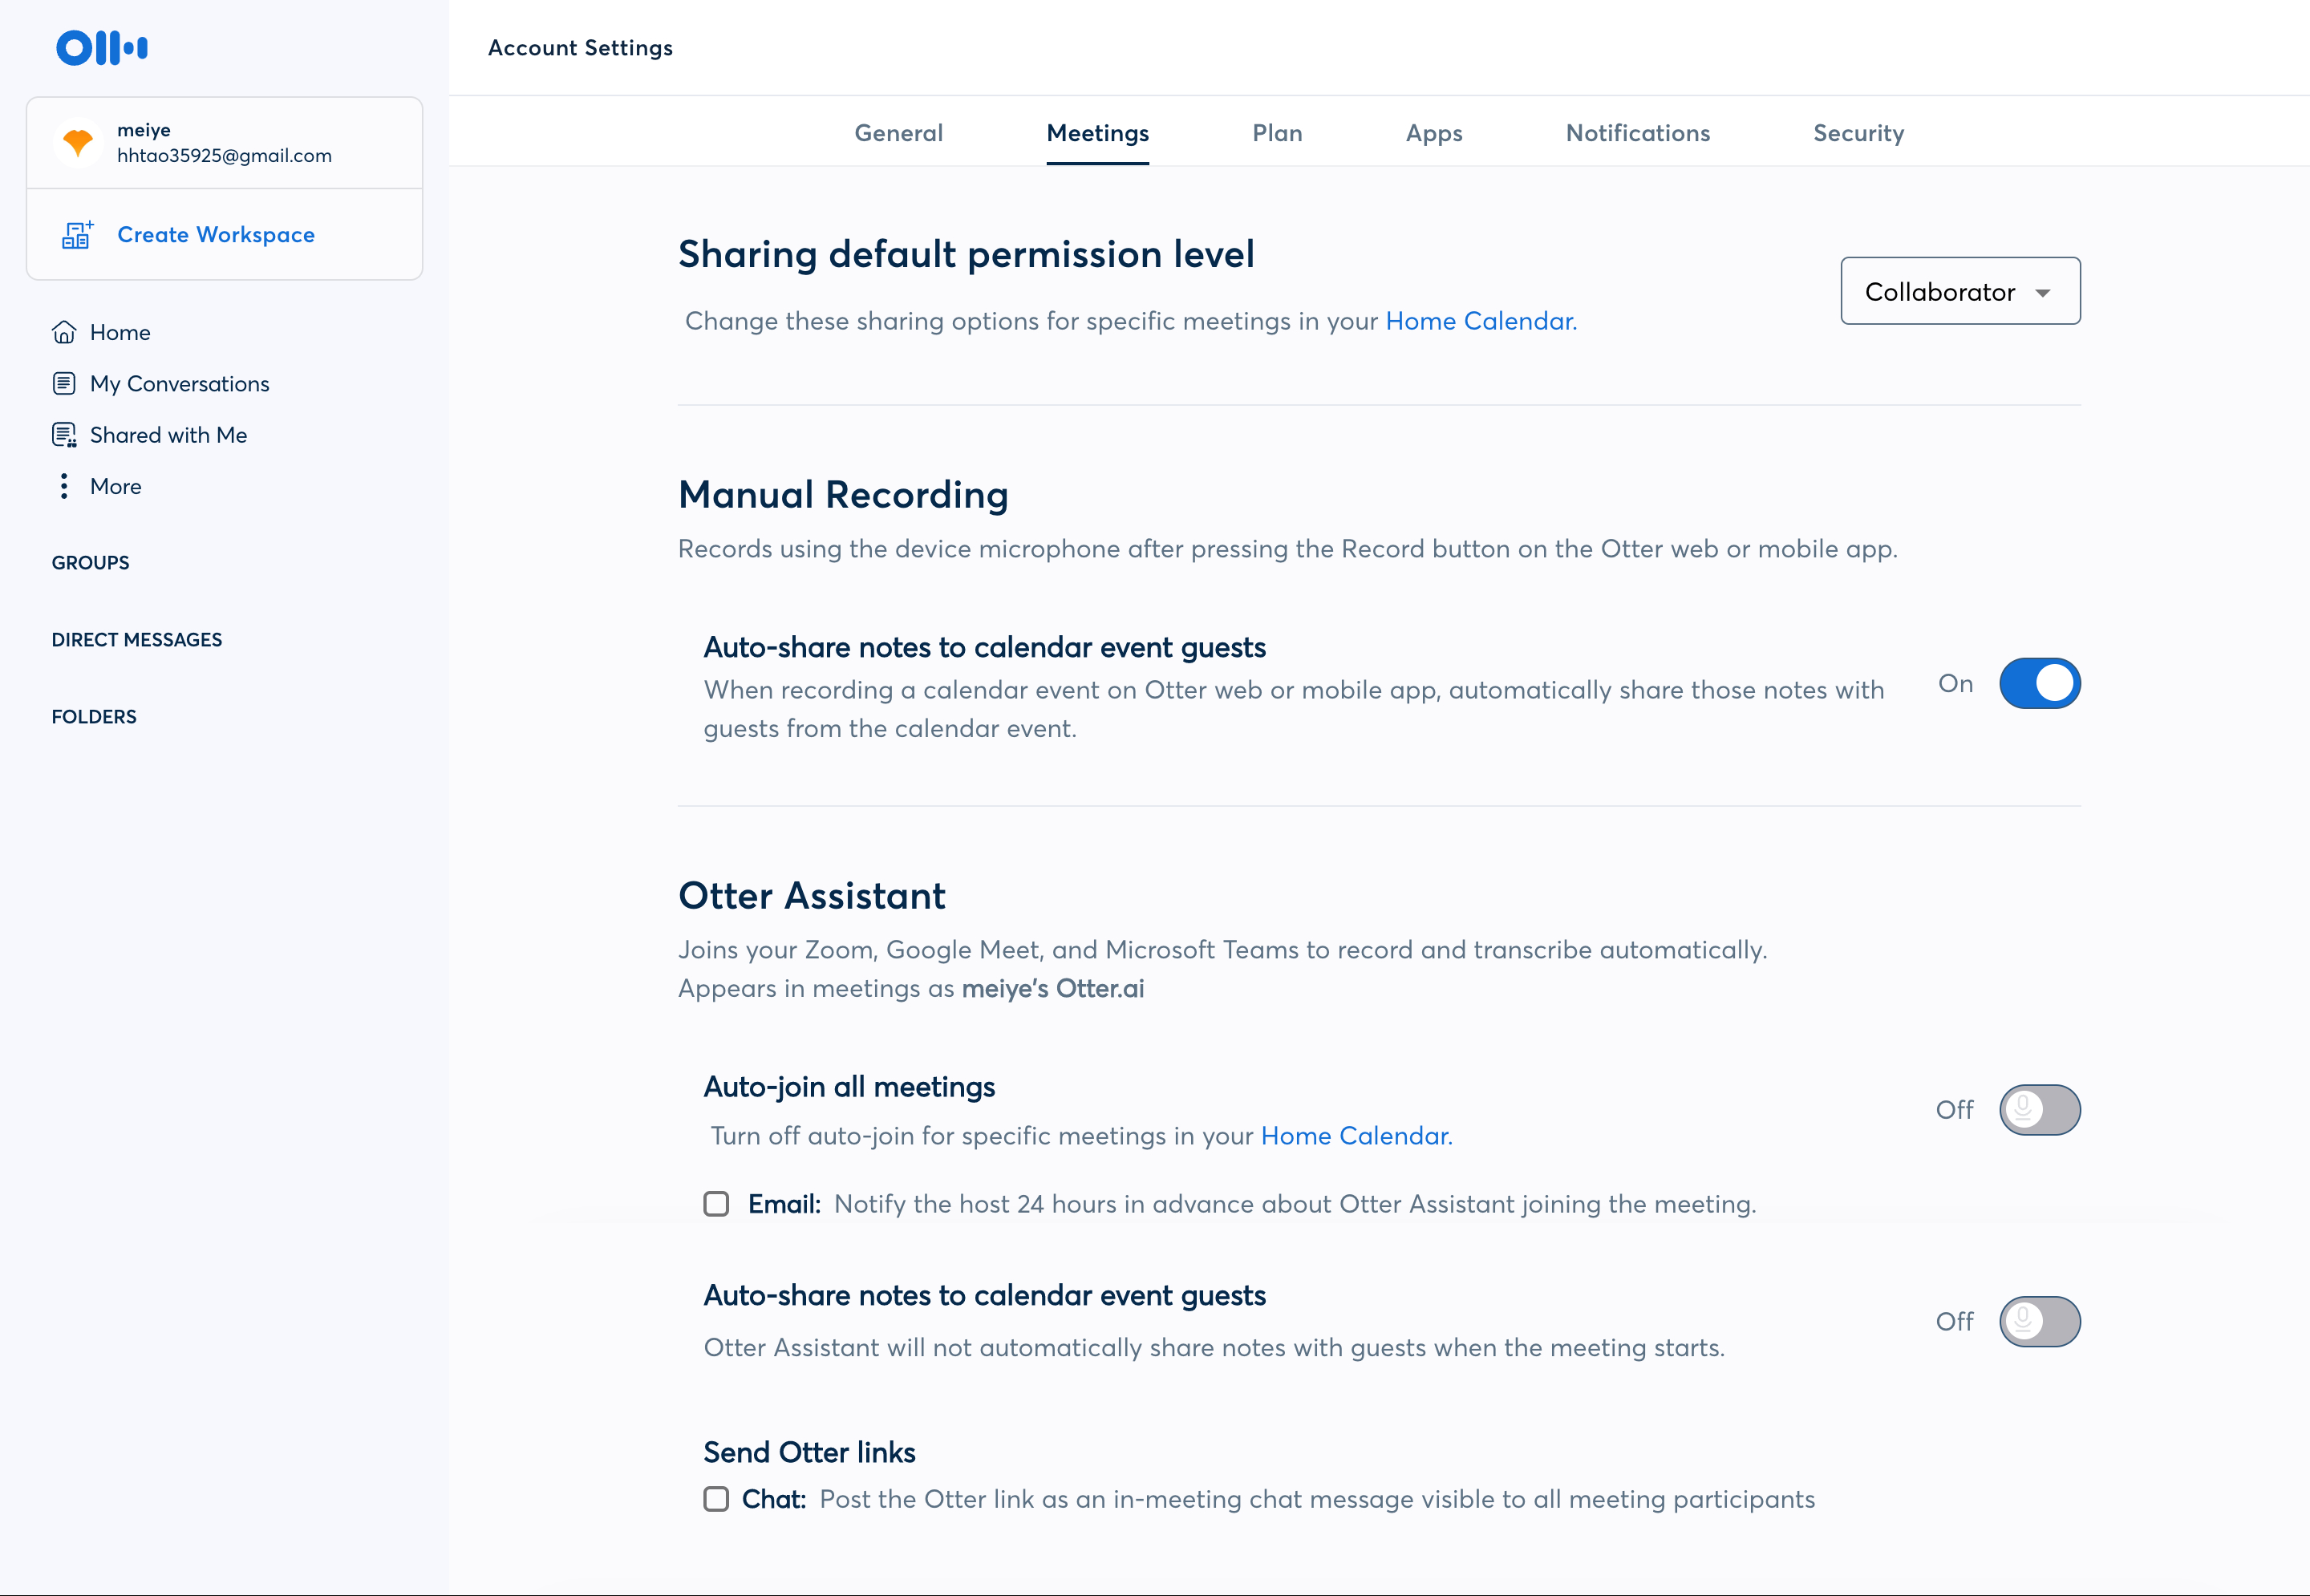
Task: Enable Otter Assistant auto-share notes toggle
Action: pyautogui.click(x=2039, y=1322)
